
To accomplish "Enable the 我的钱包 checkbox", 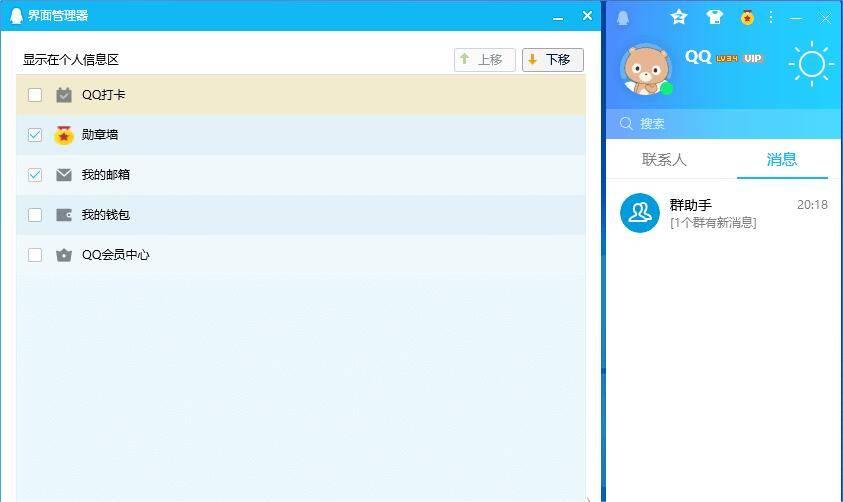I will tap(35, 215).
